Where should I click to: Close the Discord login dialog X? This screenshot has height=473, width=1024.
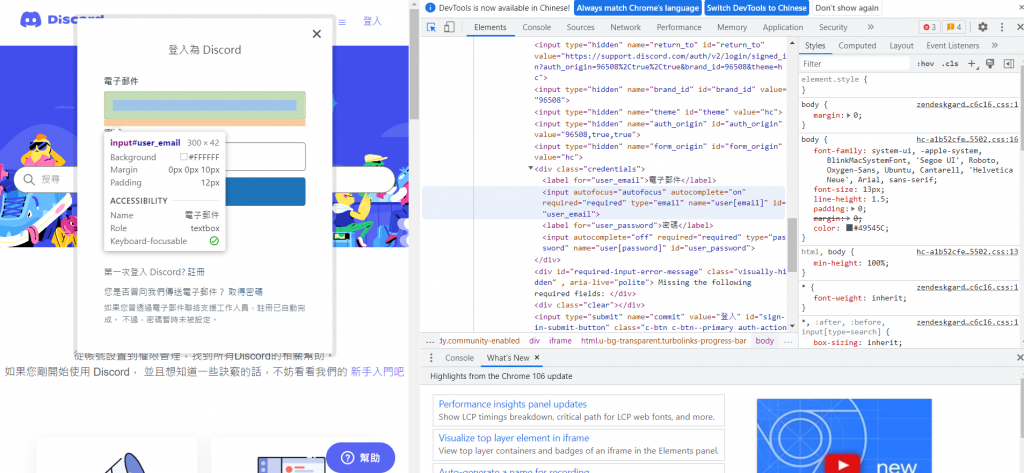[317, 34]
